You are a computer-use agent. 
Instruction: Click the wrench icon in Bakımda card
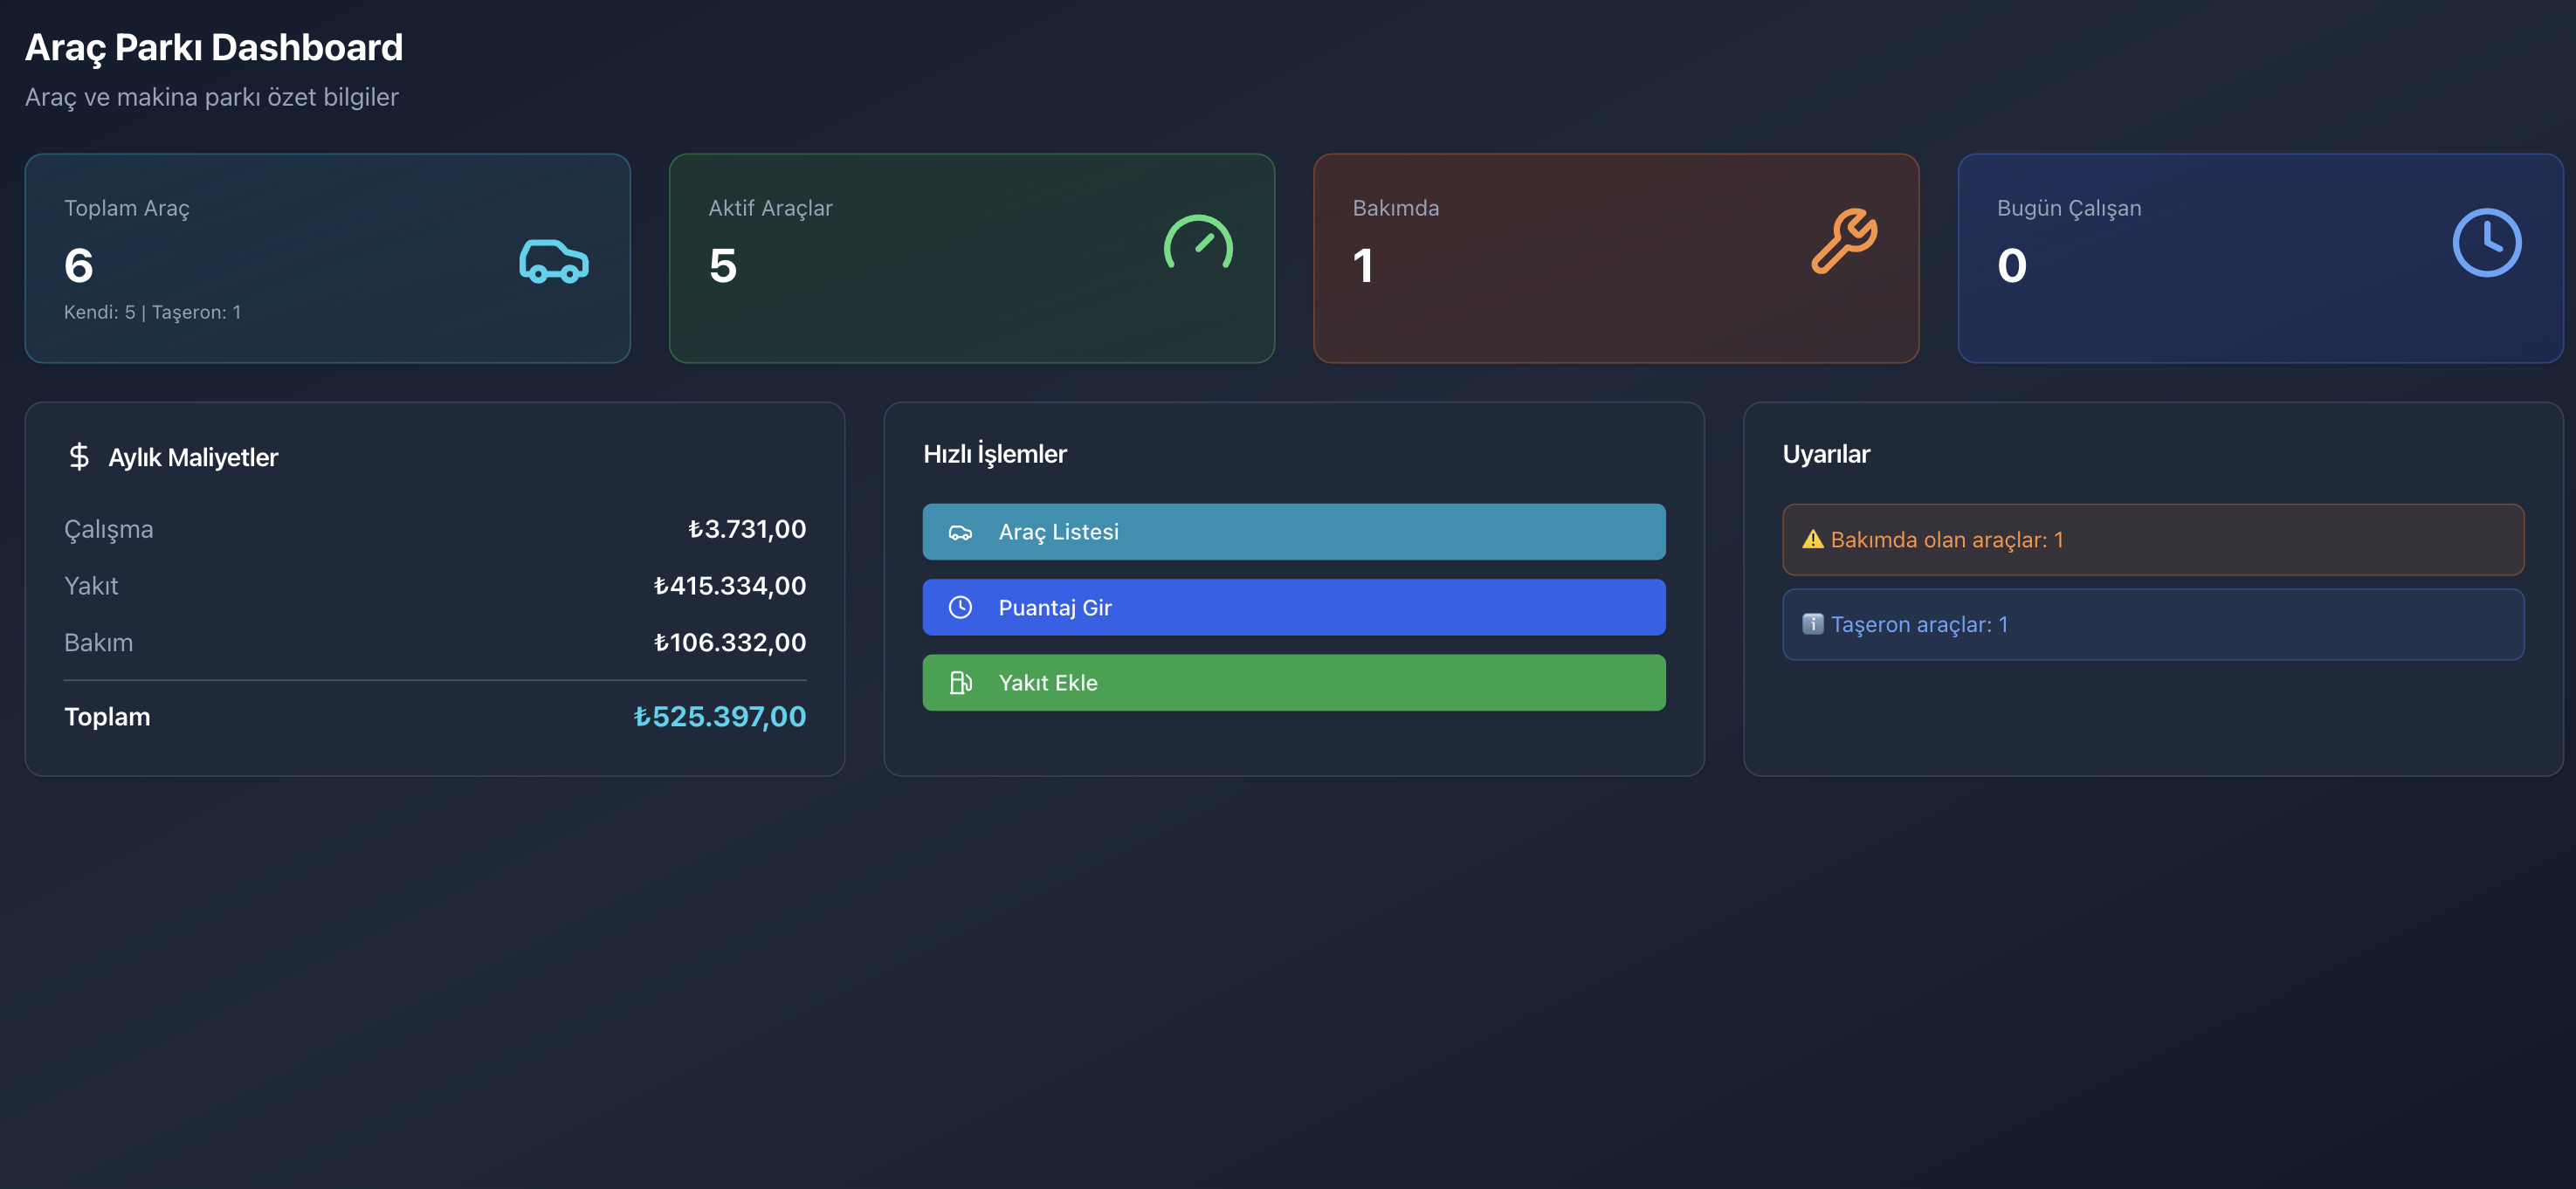click(x=1843, y=241)
